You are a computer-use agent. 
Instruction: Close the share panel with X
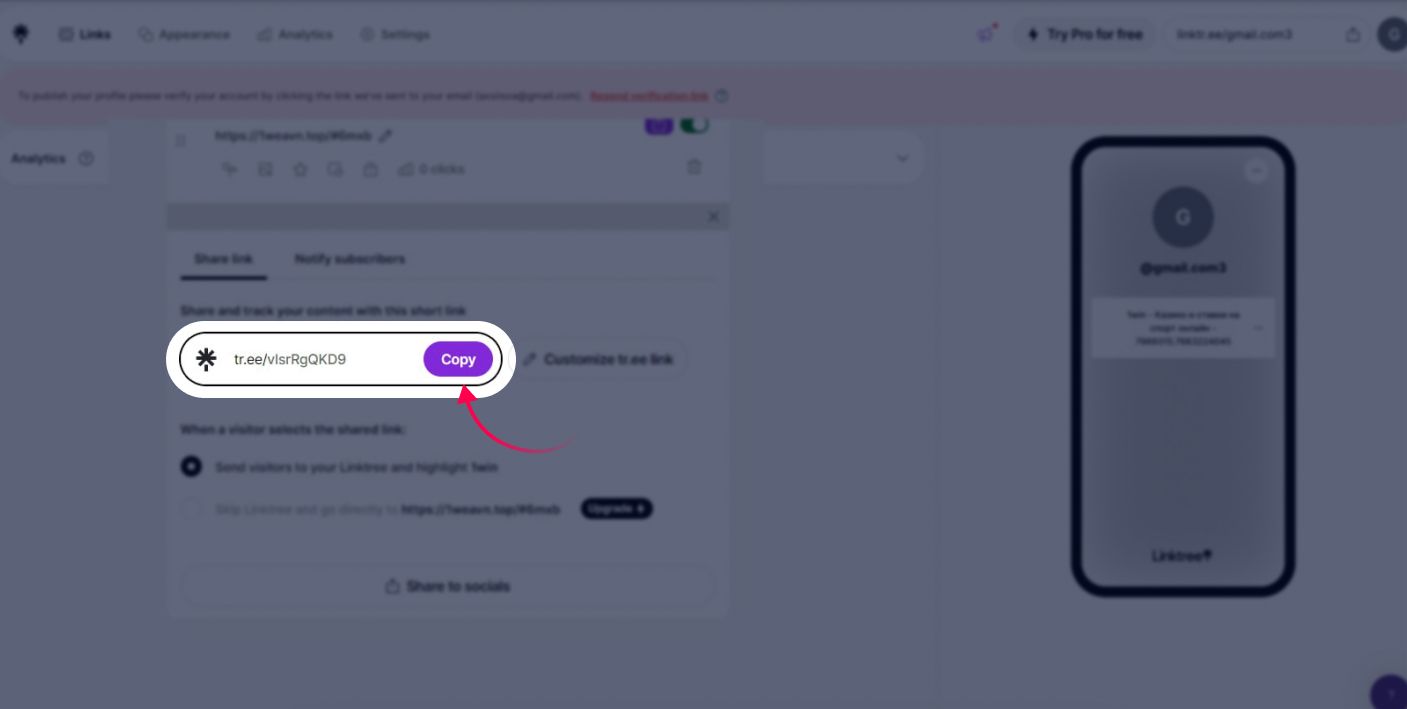coord(713,217)
